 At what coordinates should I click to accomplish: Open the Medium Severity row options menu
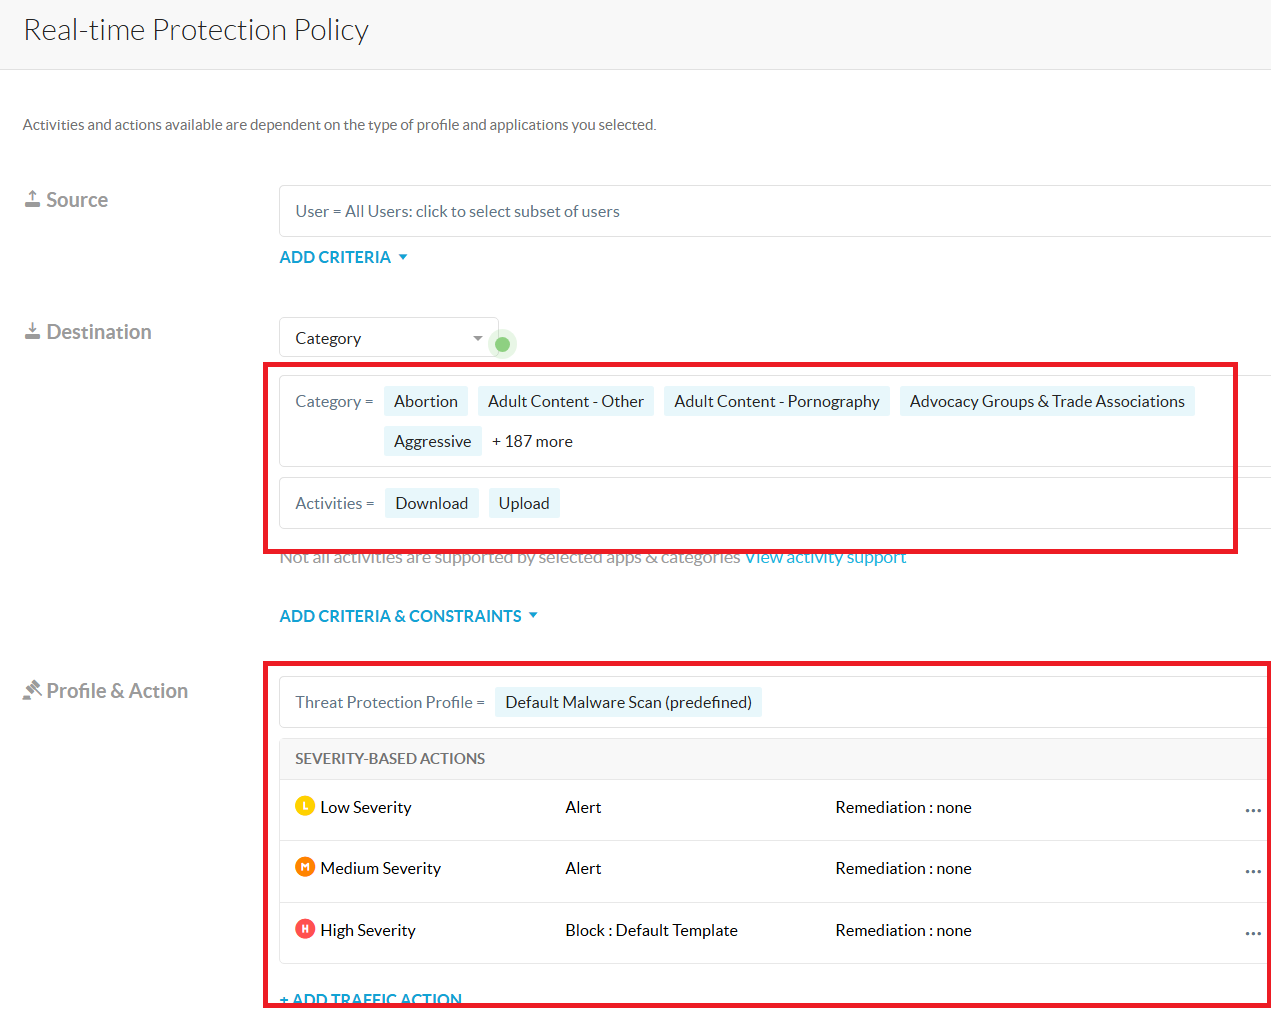coord(1252,871)
